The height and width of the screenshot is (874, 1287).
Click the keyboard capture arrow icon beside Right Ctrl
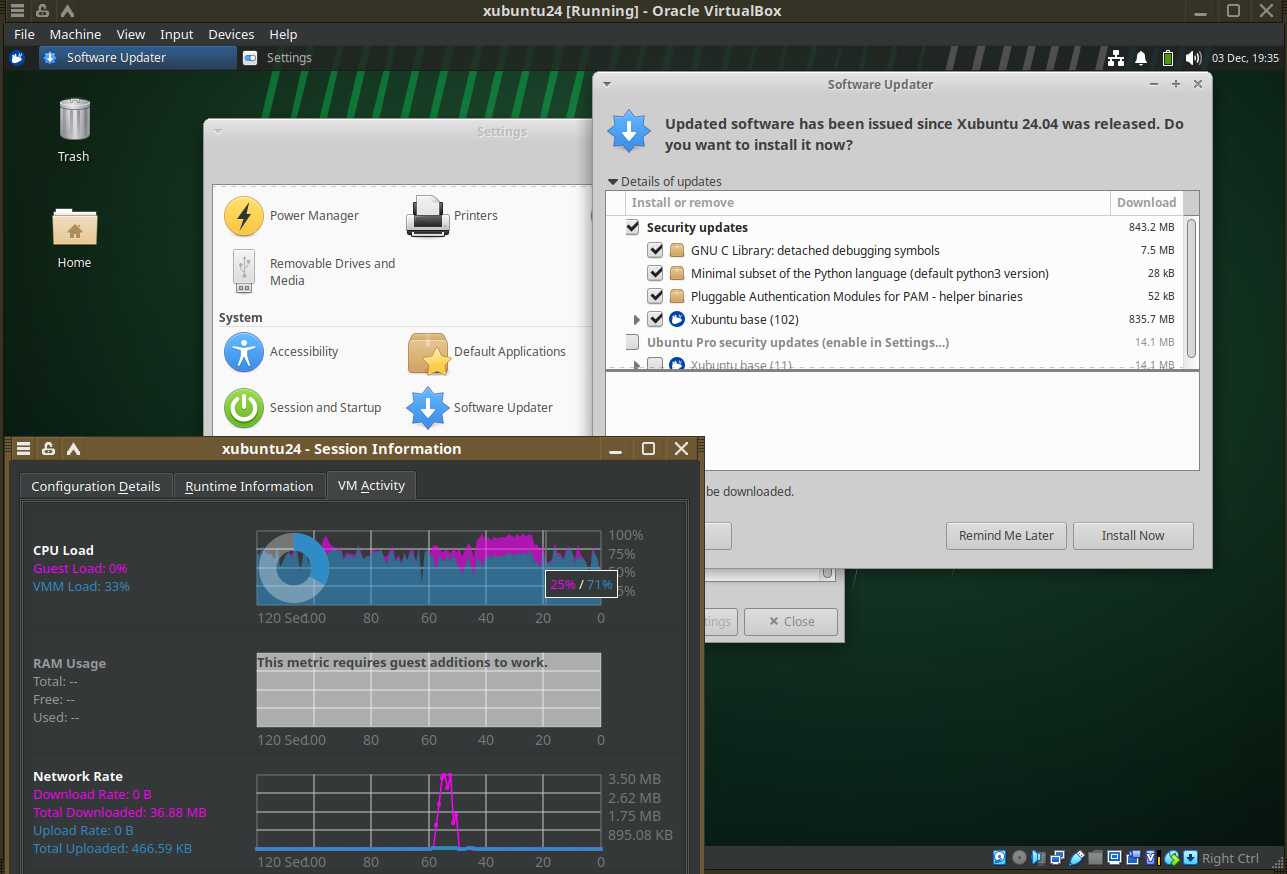coord(1190,858)
